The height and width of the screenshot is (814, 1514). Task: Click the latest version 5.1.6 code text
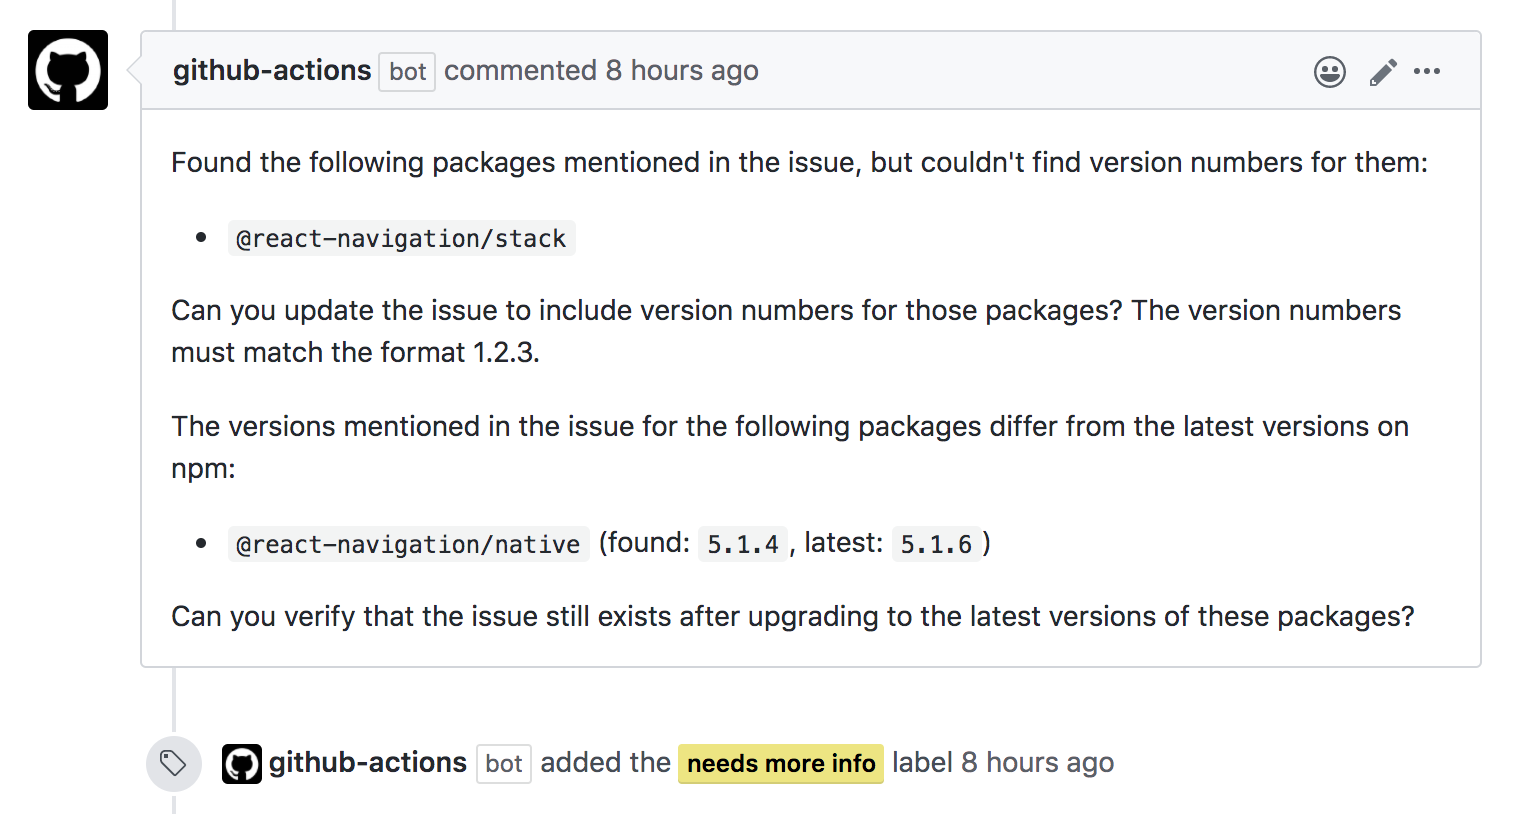point(936,544)
